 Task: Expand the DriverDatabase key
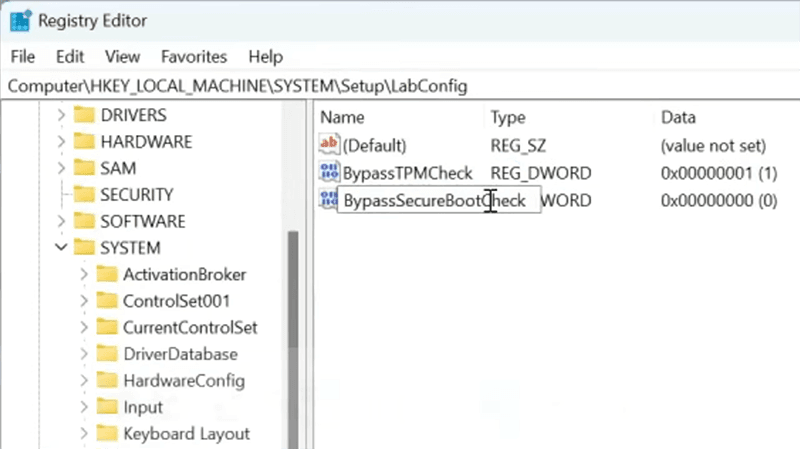pos(84,354)
